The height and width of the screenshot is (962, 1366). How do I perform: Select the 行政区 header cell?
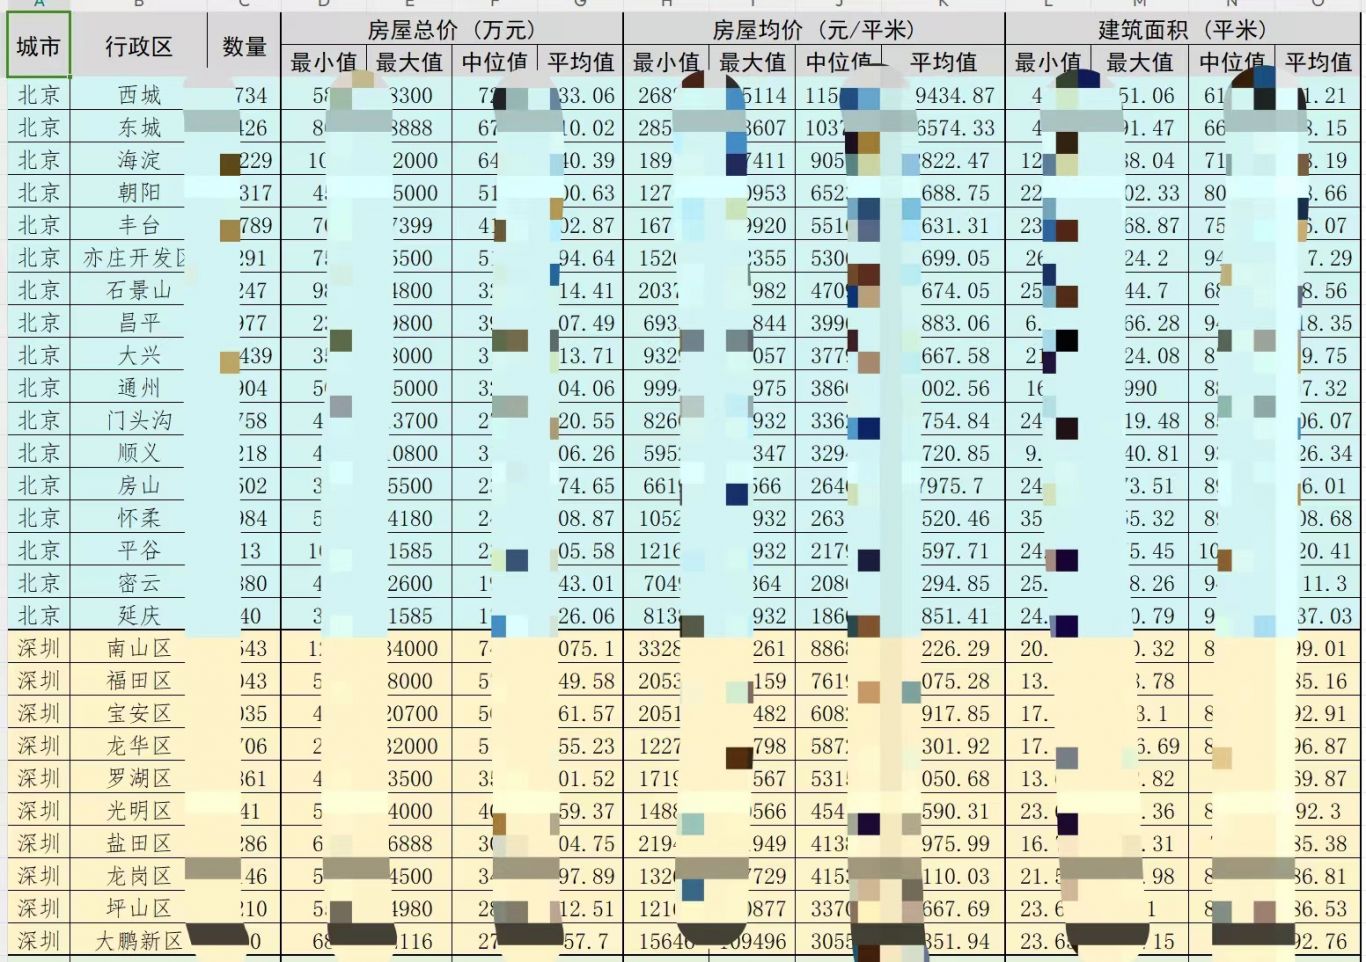tap(139, 46)
